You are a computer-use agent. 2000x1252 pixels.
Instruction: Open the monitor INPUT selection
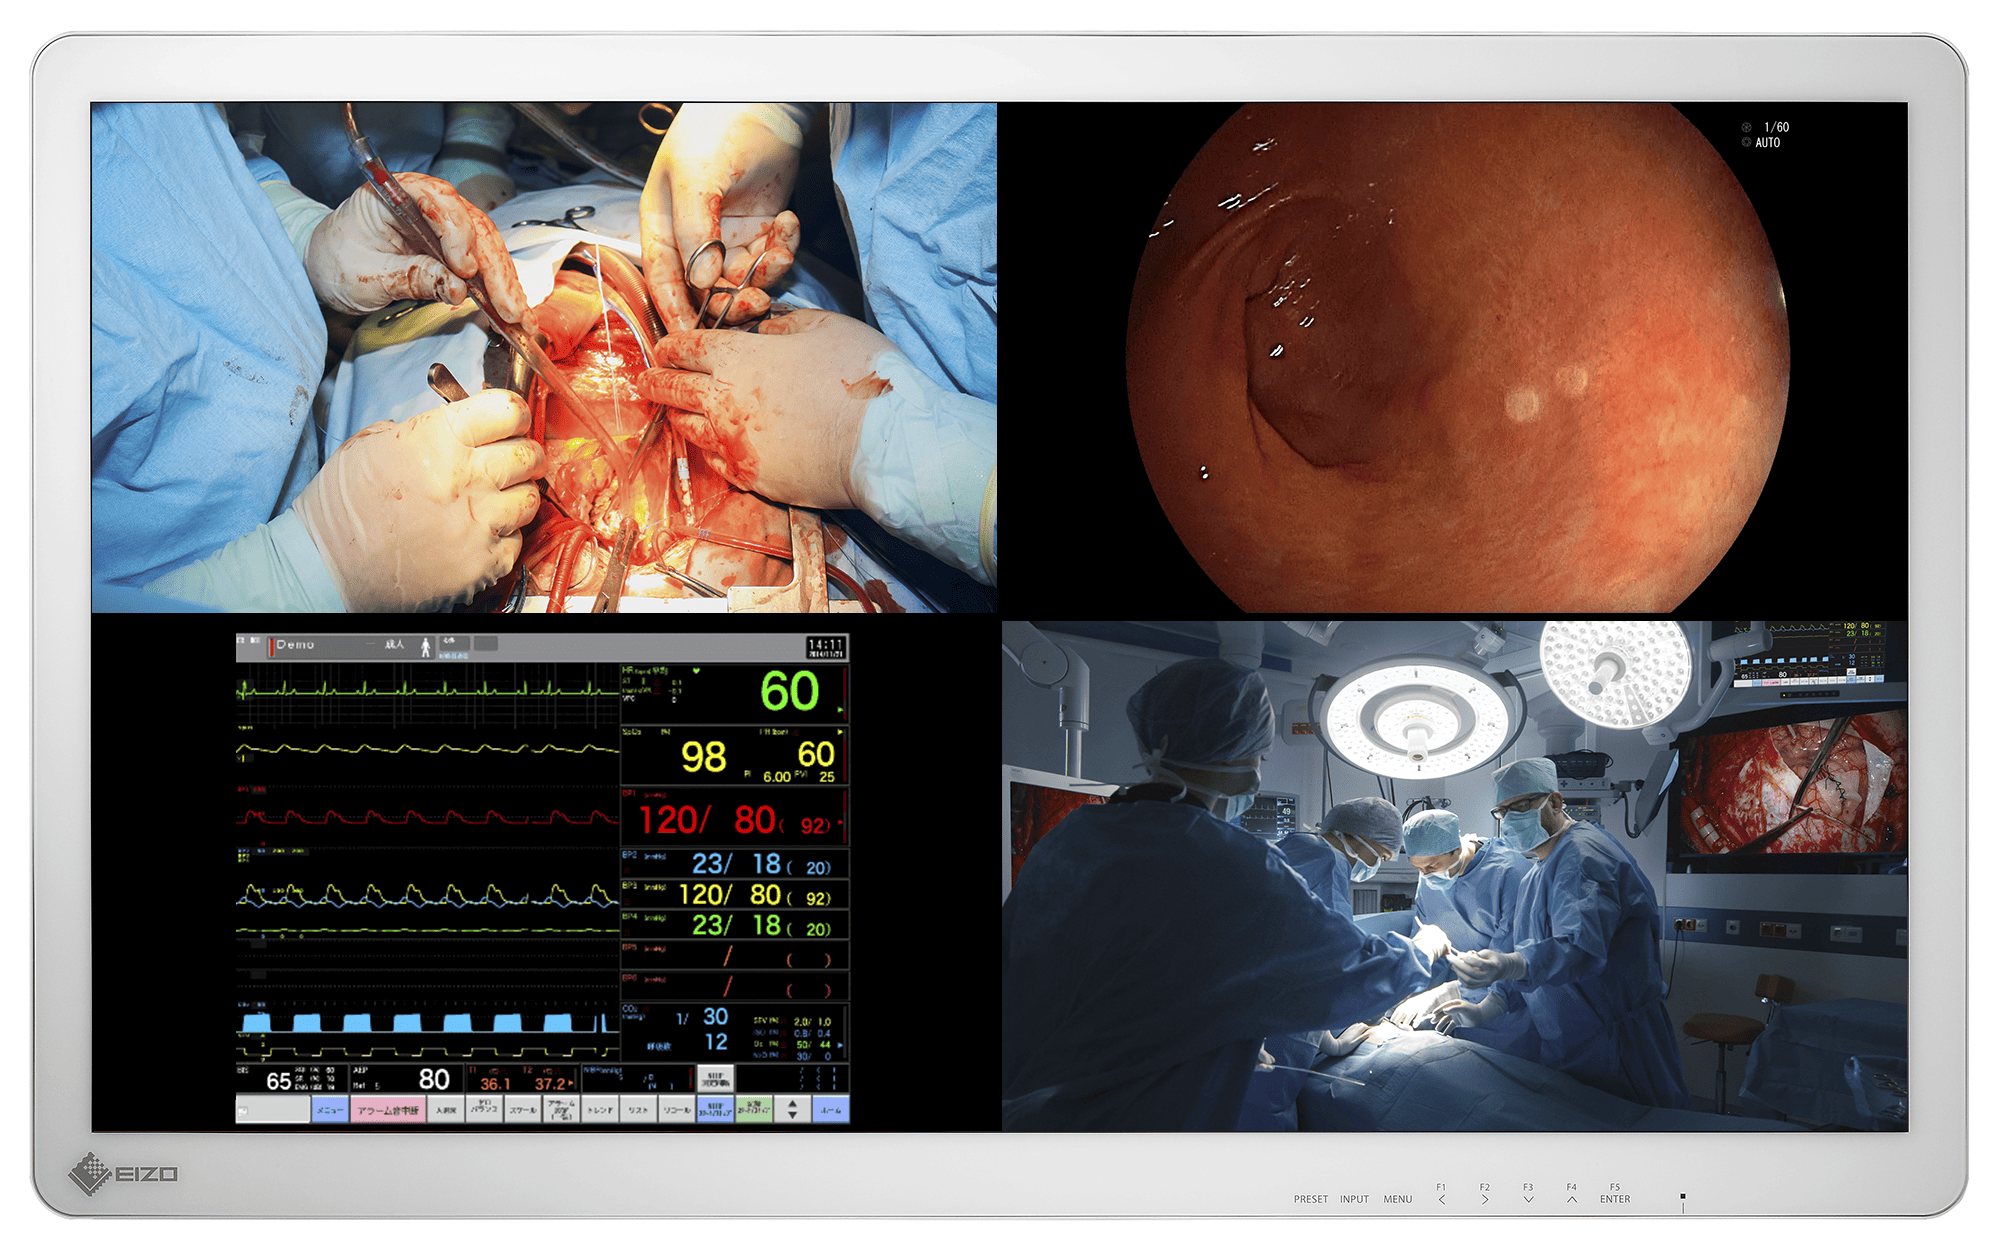click(x=1354, y=1199)
